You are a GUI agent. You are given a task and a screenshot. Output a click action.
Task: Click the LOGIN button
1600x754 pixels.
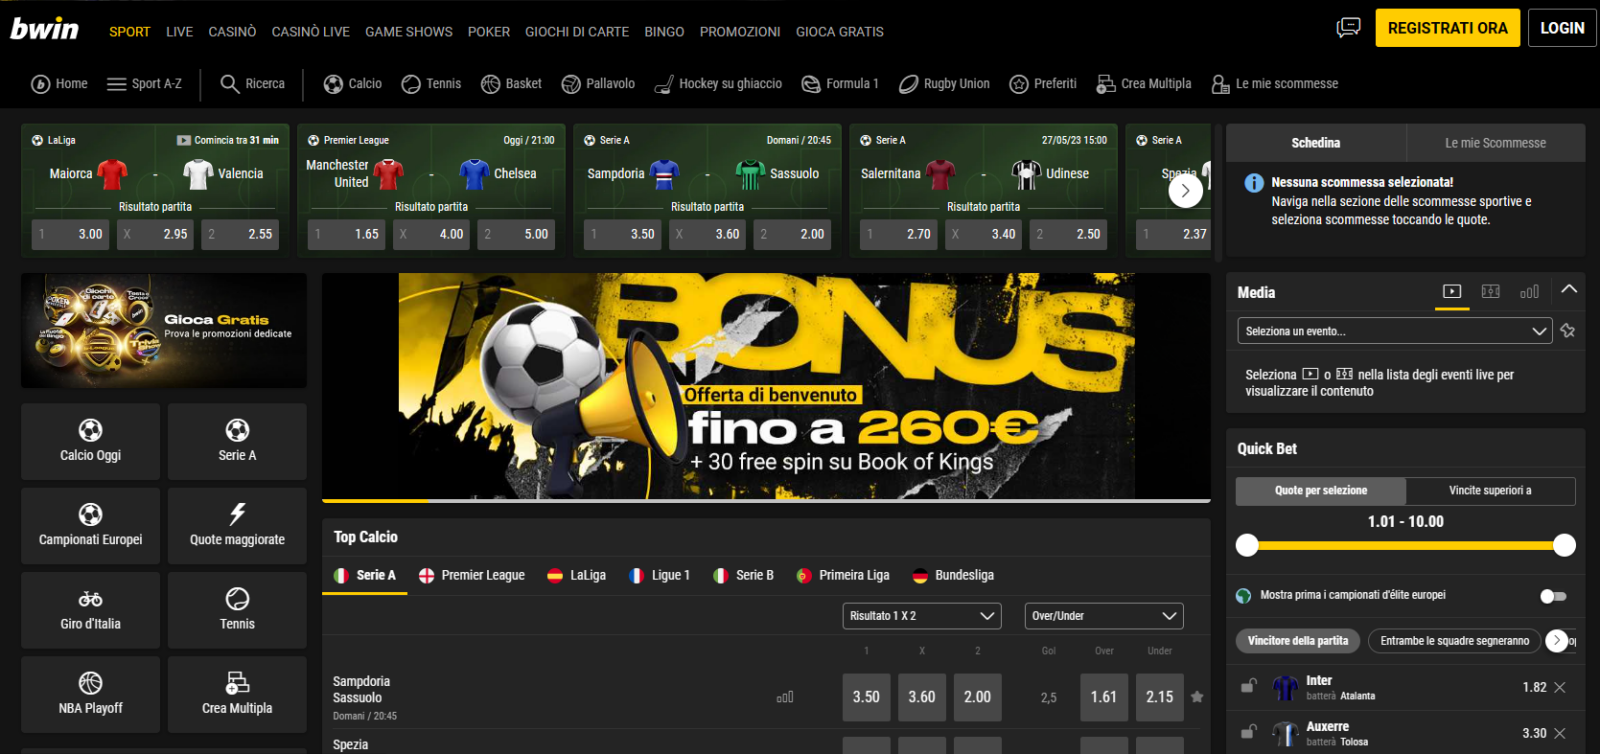tap(1562, 28)
